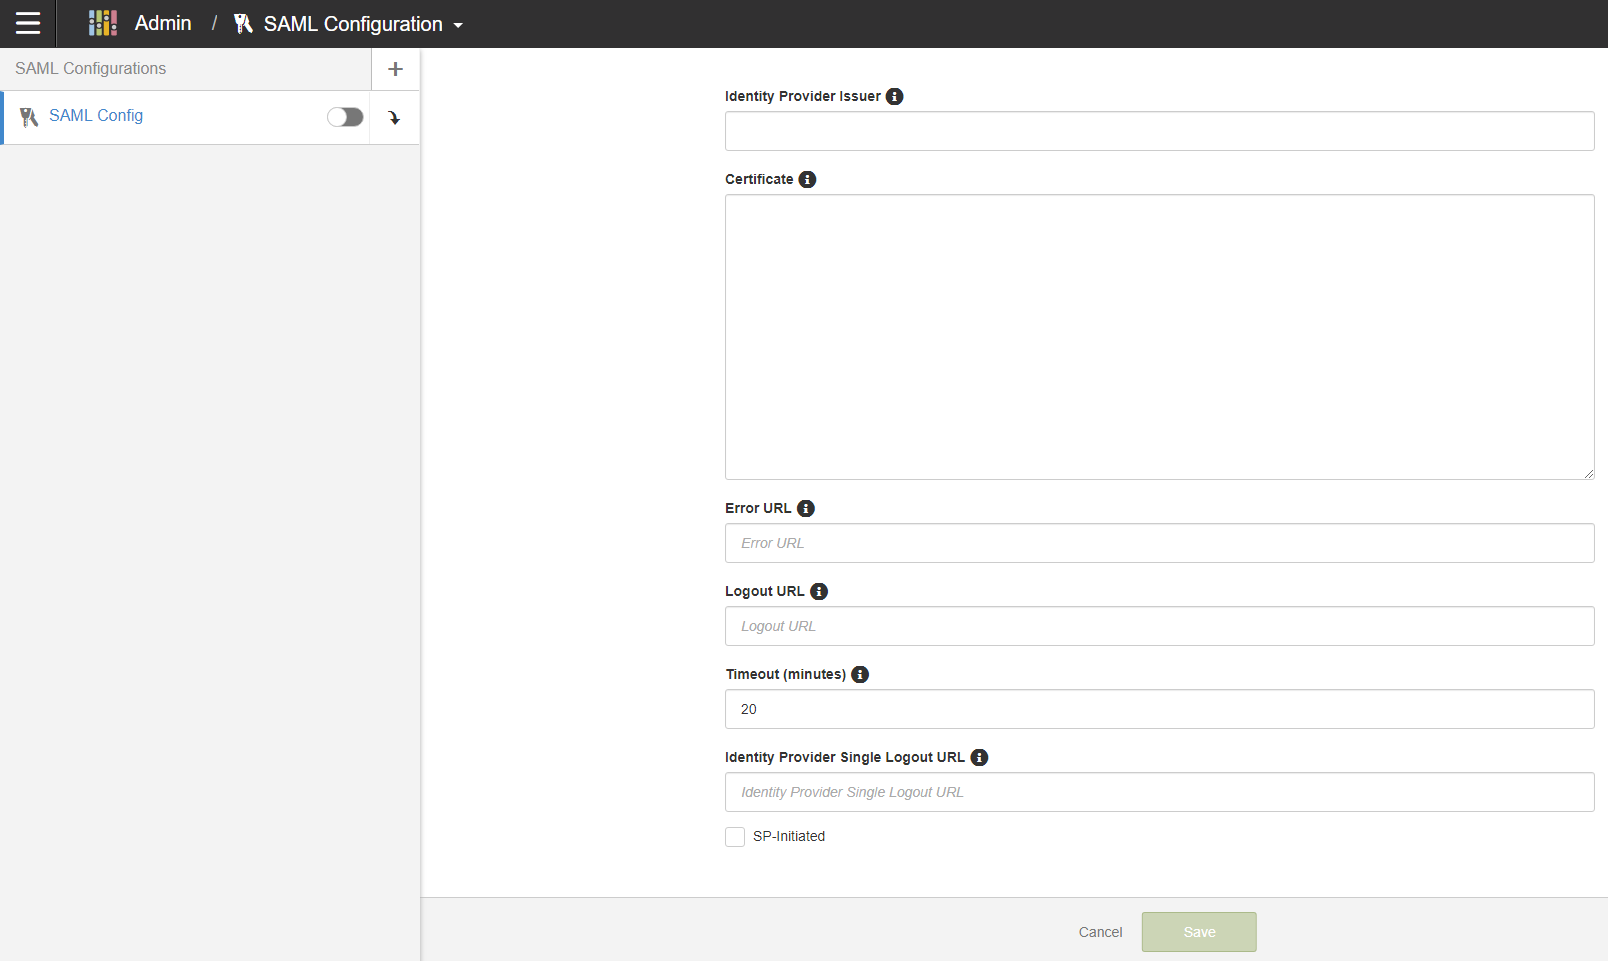Viewport: 1608px width, 961px height.
Task: Select SAML Config in the sidebar list
Action: 96,116
